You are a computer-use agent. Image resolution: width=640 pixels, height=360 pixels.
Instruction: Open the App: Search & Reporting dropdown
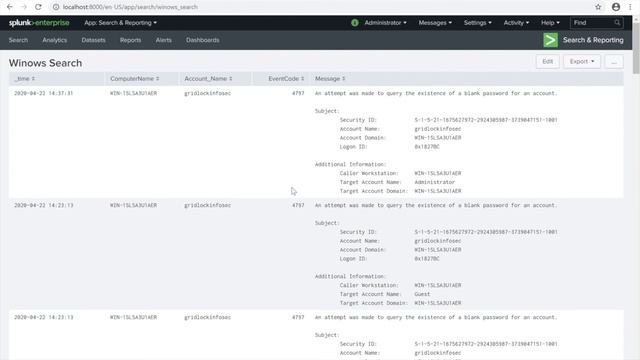[120, 23]
